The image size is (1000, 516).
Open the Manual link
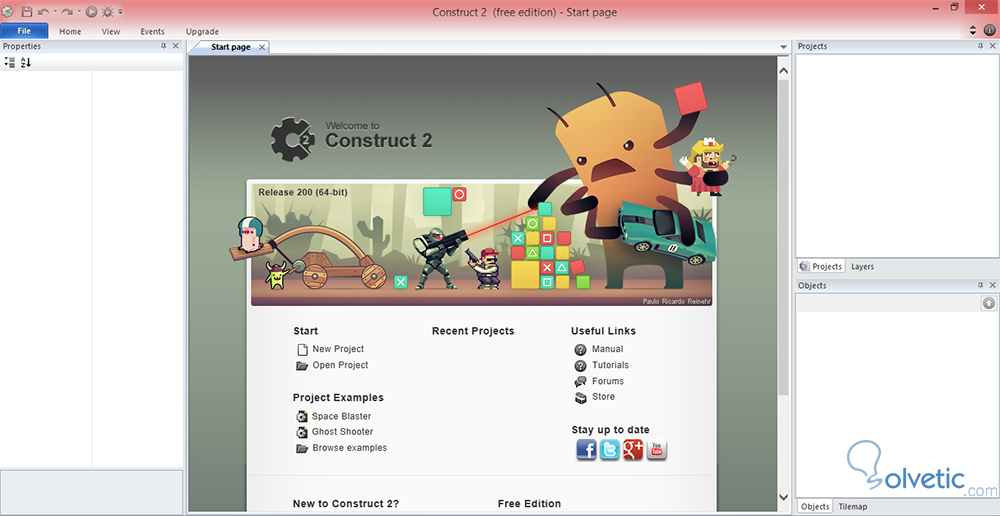(x=608, y=349)
